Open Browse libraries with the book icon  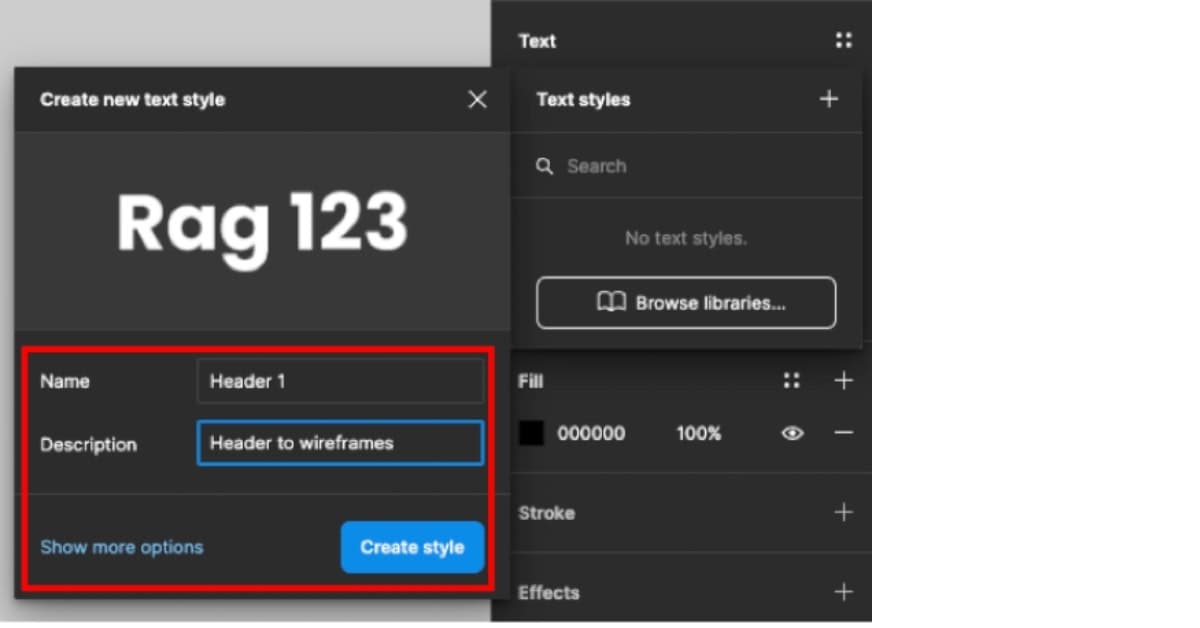click(x=686, y=302)
